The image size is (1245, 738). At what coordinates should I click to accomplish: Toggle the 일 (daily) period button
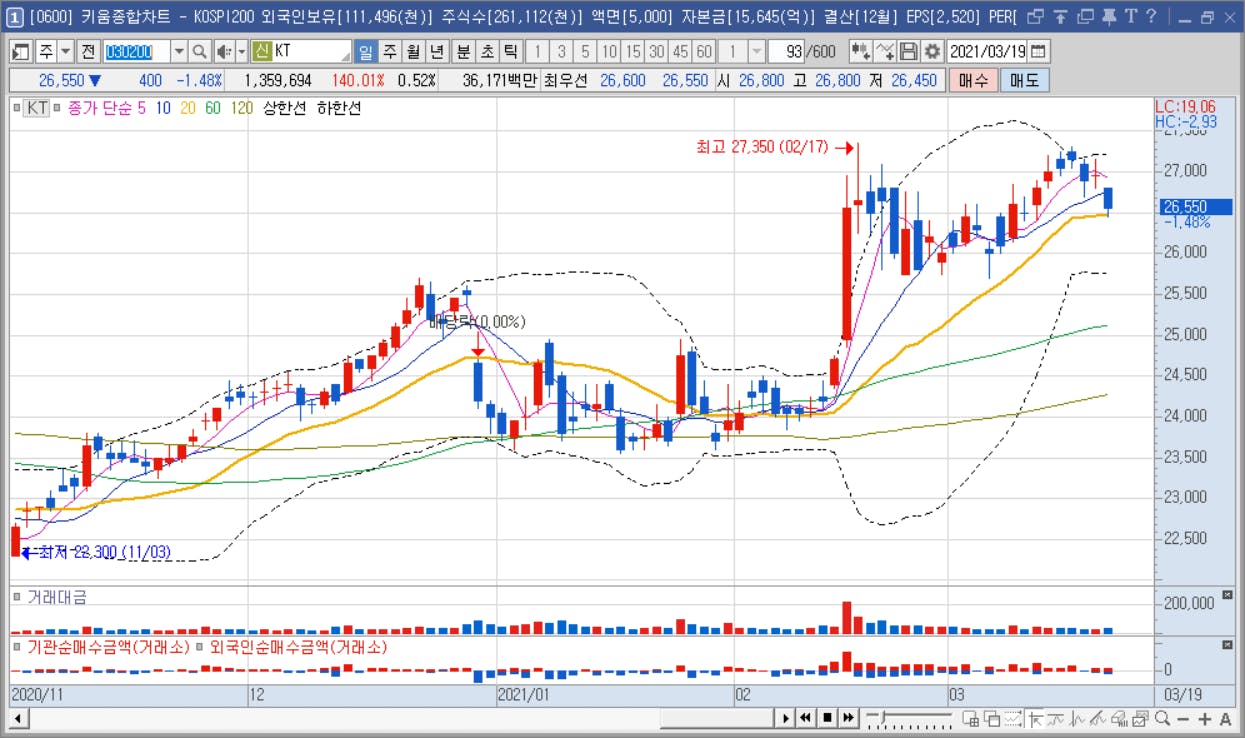click(365, 52)
